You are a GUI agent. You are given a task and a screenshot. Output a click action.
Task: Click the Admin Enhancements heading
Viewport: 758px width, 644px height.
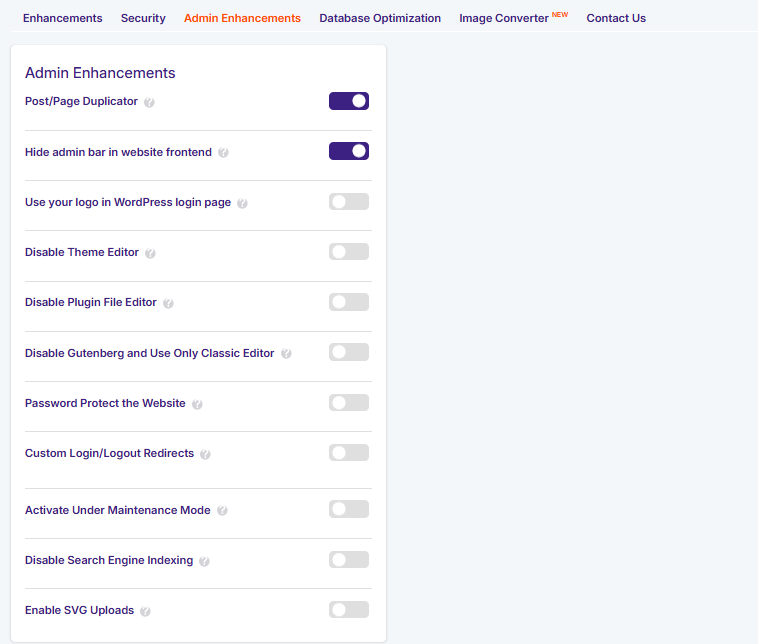tap(100, 73)
